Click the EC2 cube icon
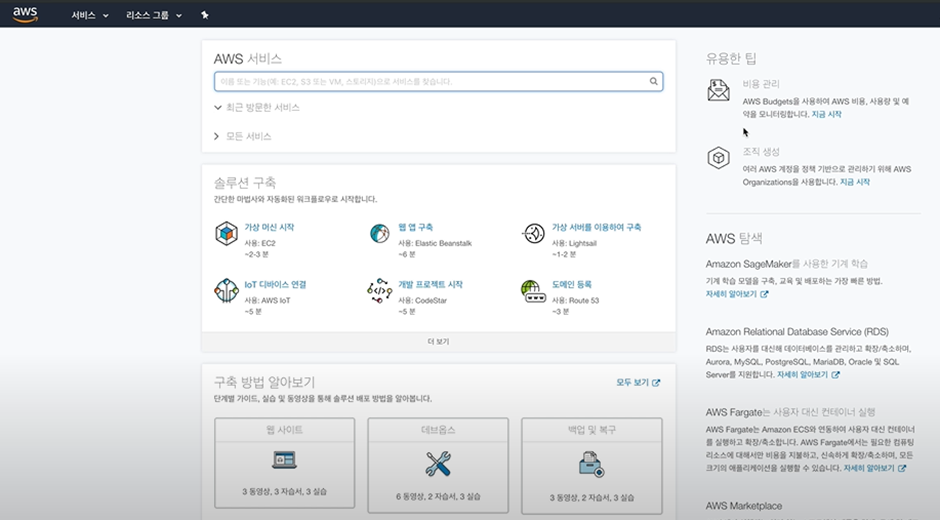This screenshot has width=940, height=520. click(226, 233)
